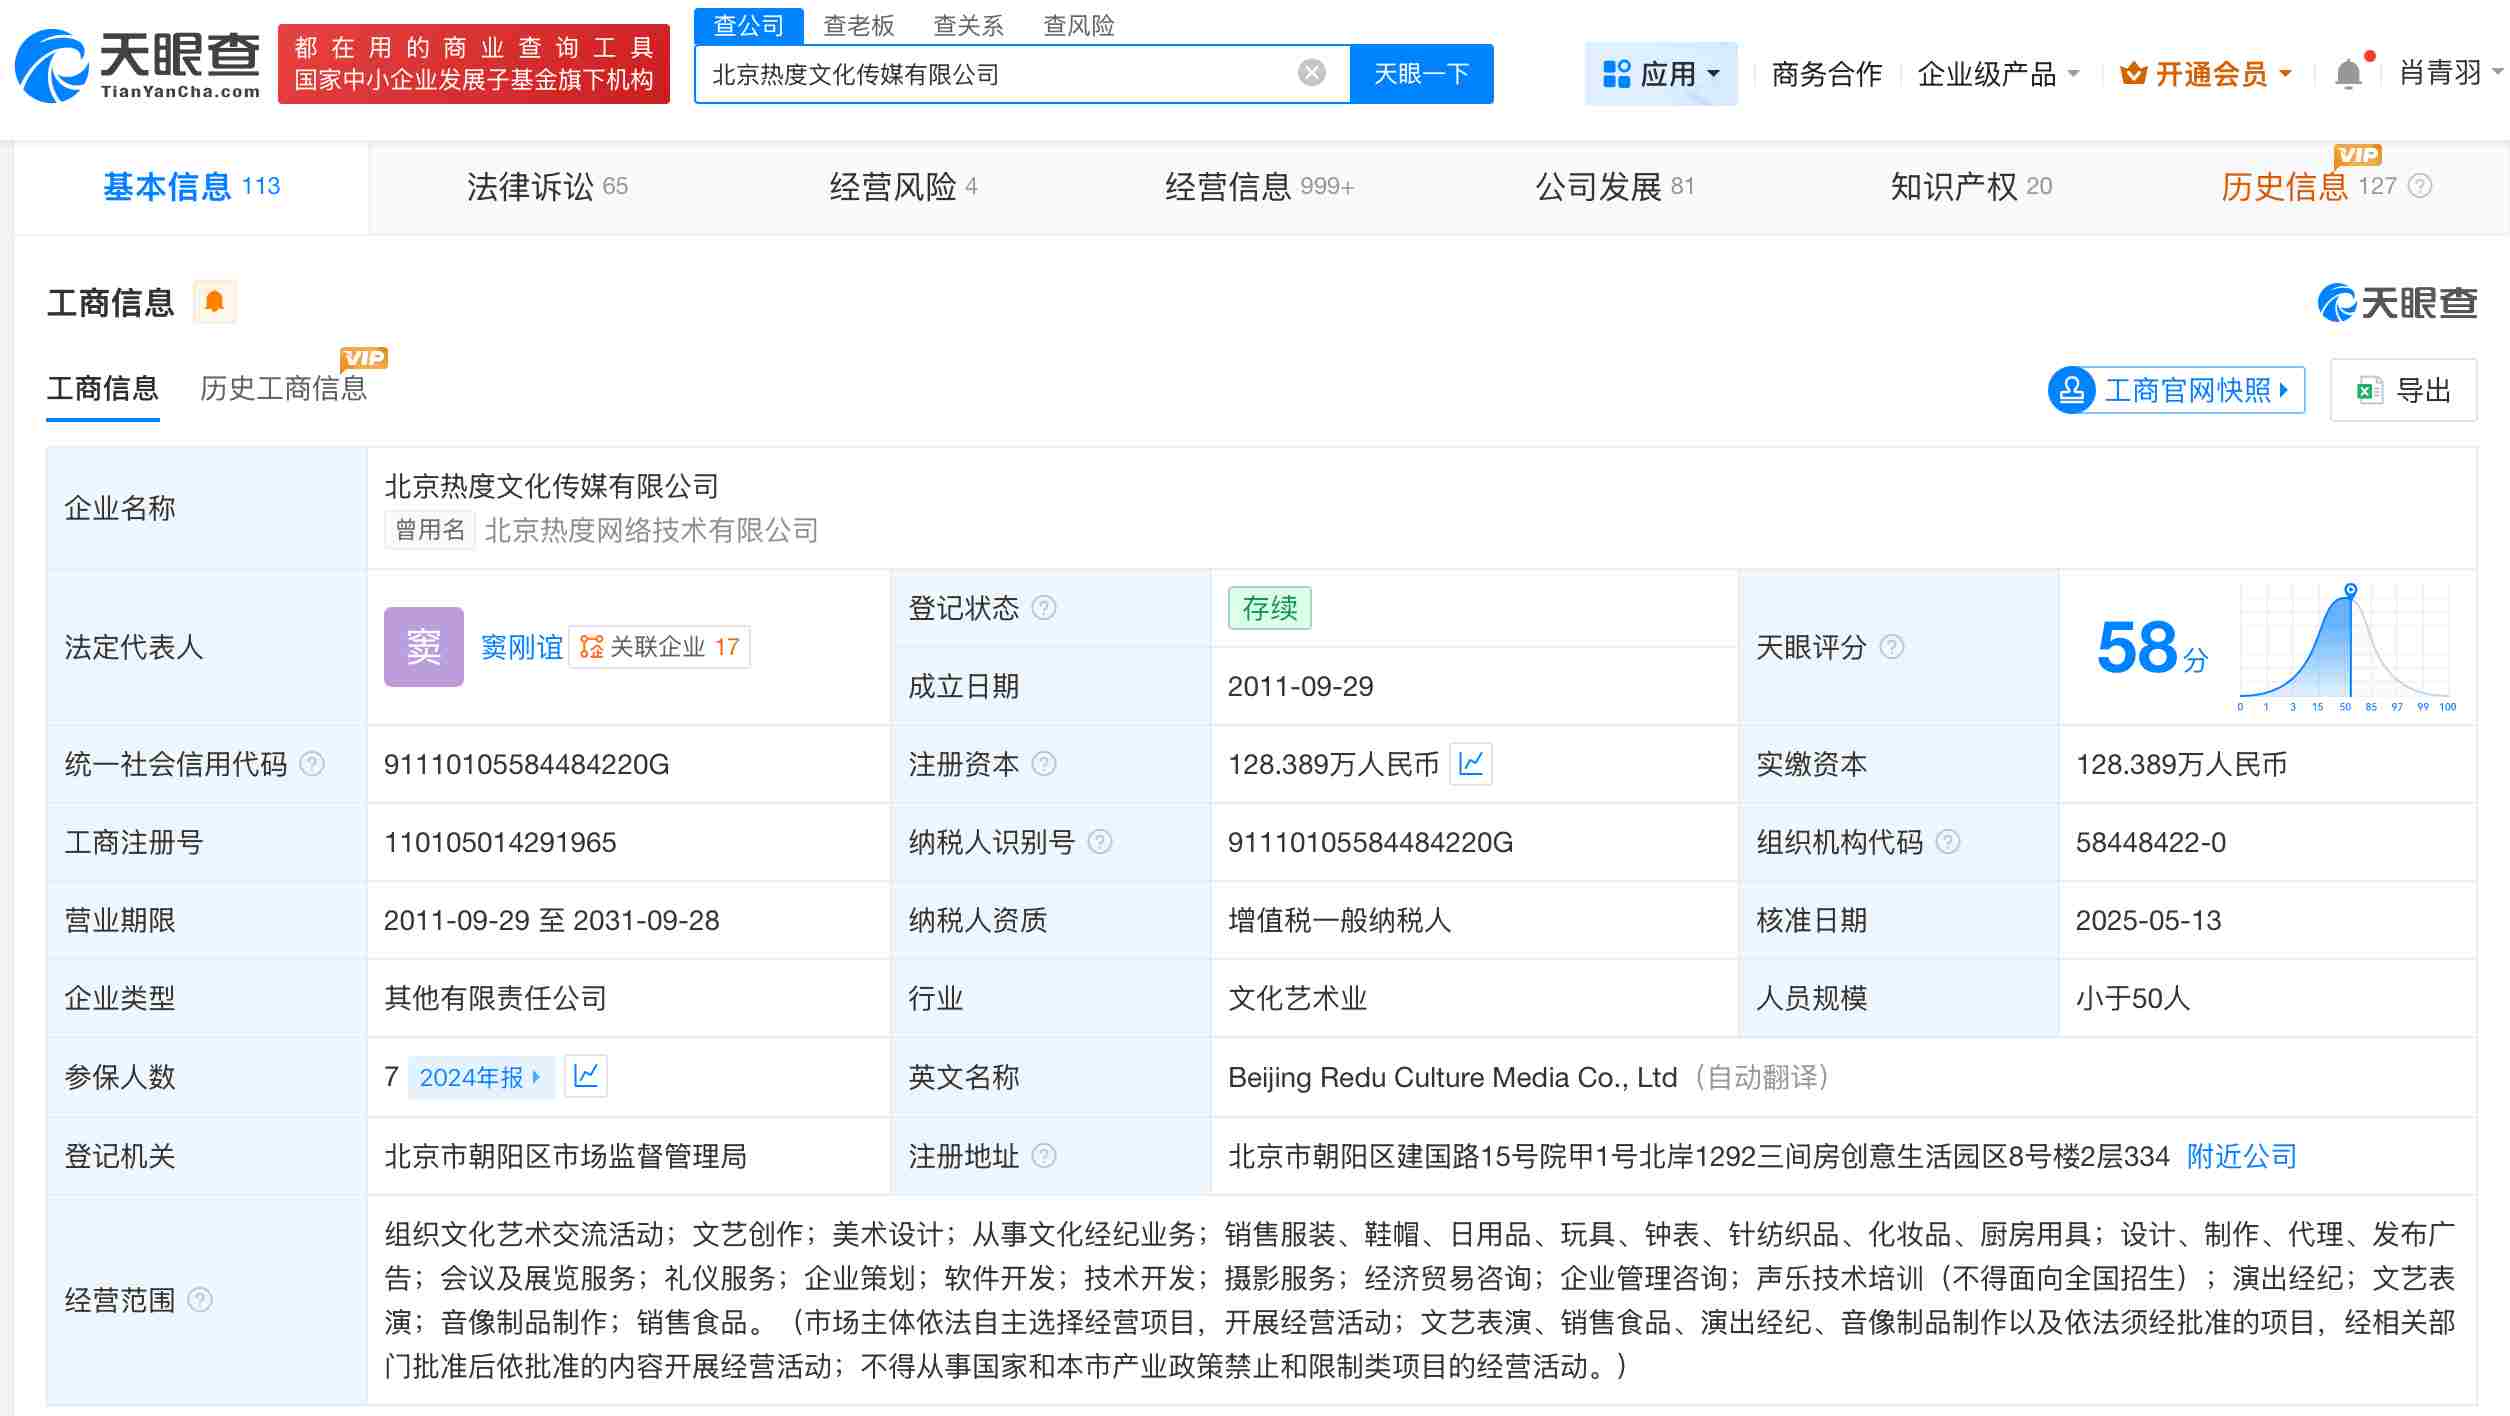
Task: Click the question mark icon beside 天眼评分
Action: 1892,647
